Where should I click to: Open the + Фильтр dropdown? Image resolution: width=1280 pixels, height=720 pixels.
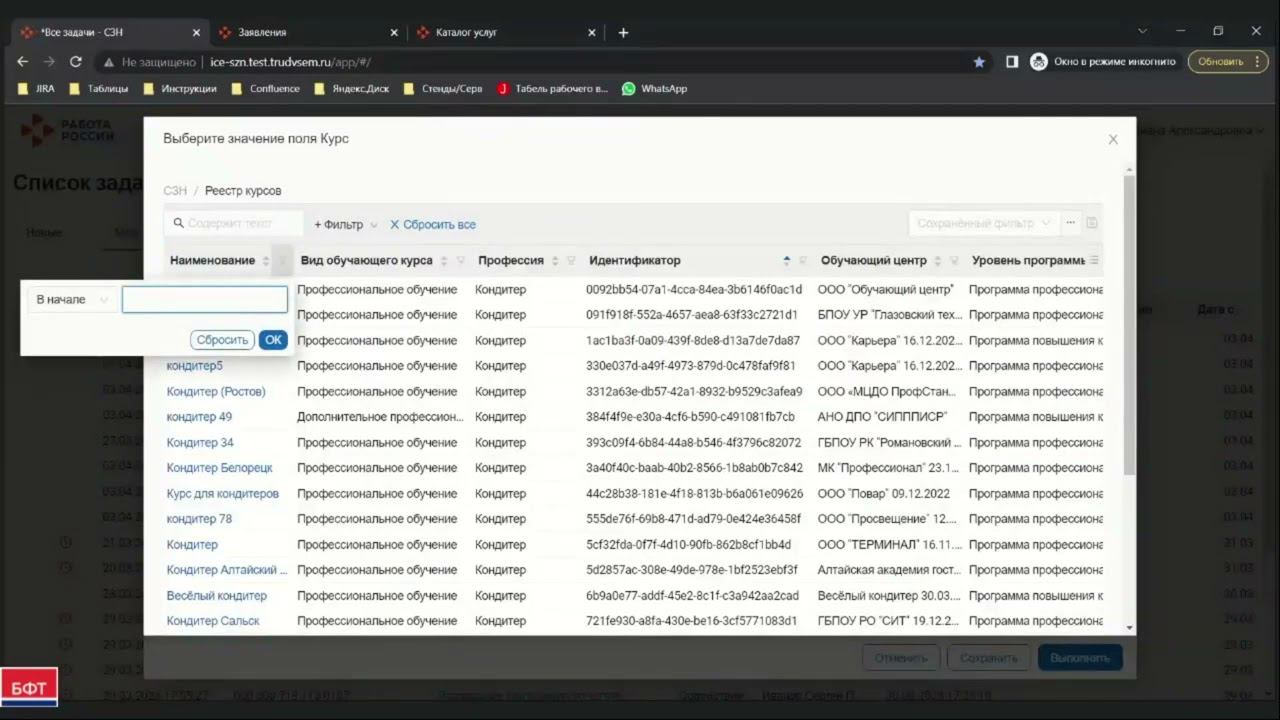tap(346, 225)
